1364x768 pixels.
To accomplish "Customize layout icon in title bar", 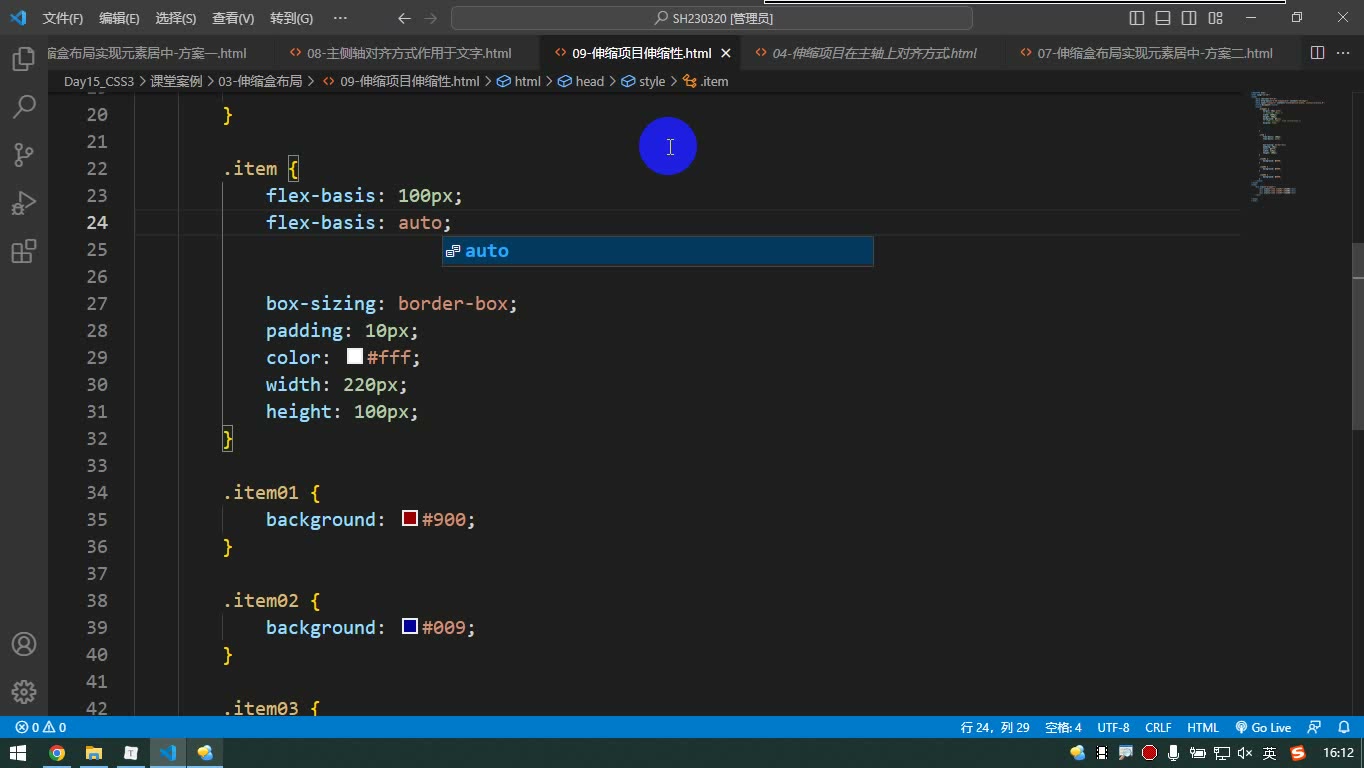I will [1215, 18].
